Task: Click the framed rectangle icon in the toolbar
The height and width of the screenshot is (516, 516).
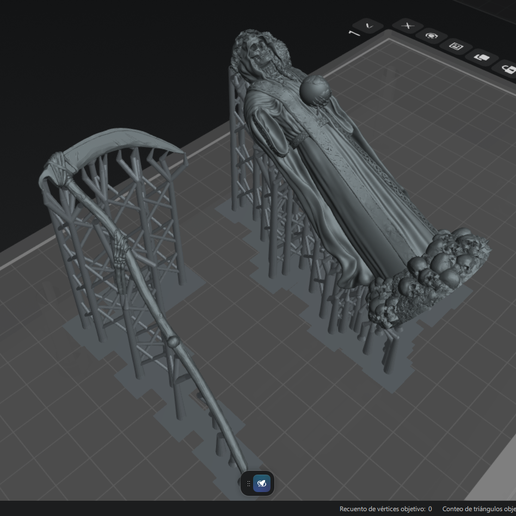Action: pos(456,46)
